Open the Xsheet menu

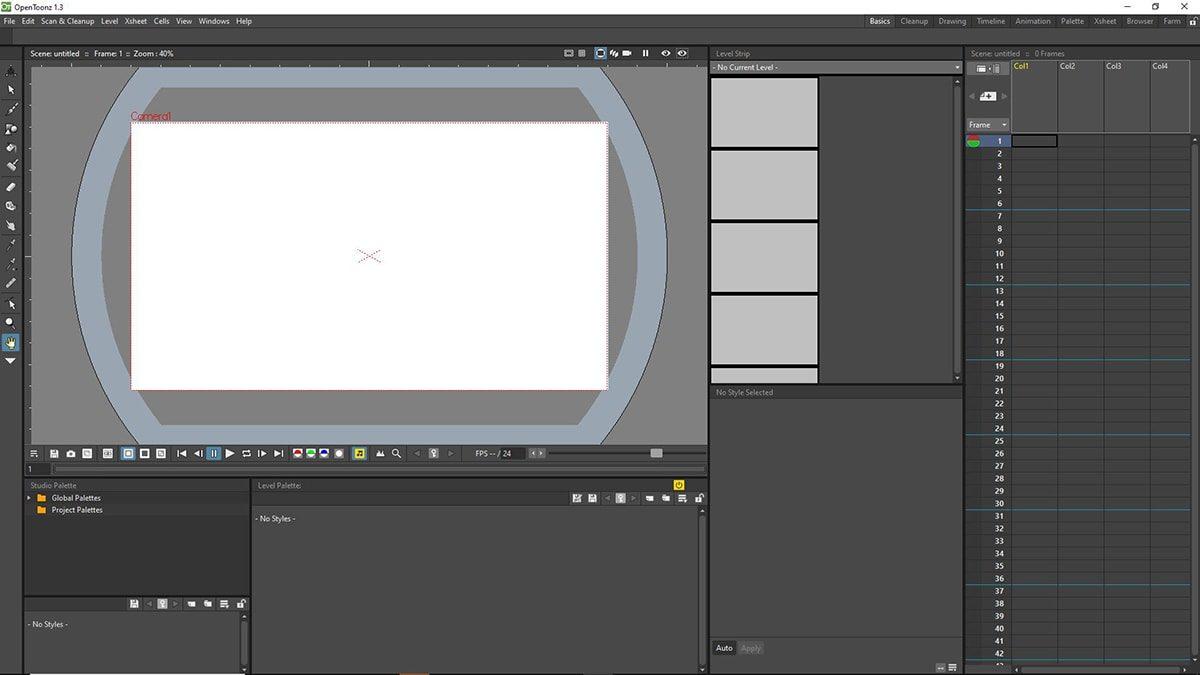point(135,20)
